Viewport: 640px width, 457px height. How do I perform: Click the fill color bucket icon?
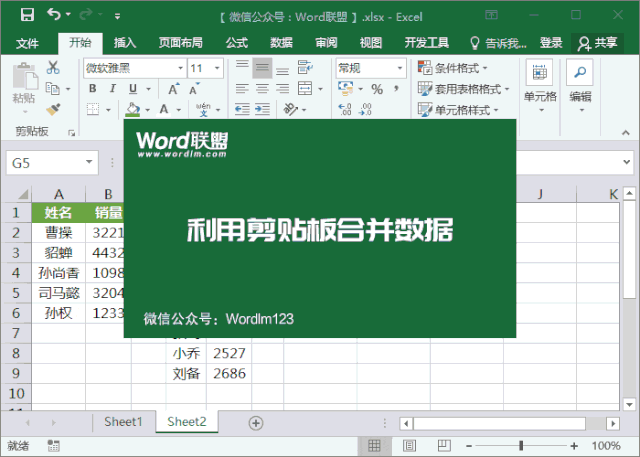pyautogui.click(x=133, y=109)
